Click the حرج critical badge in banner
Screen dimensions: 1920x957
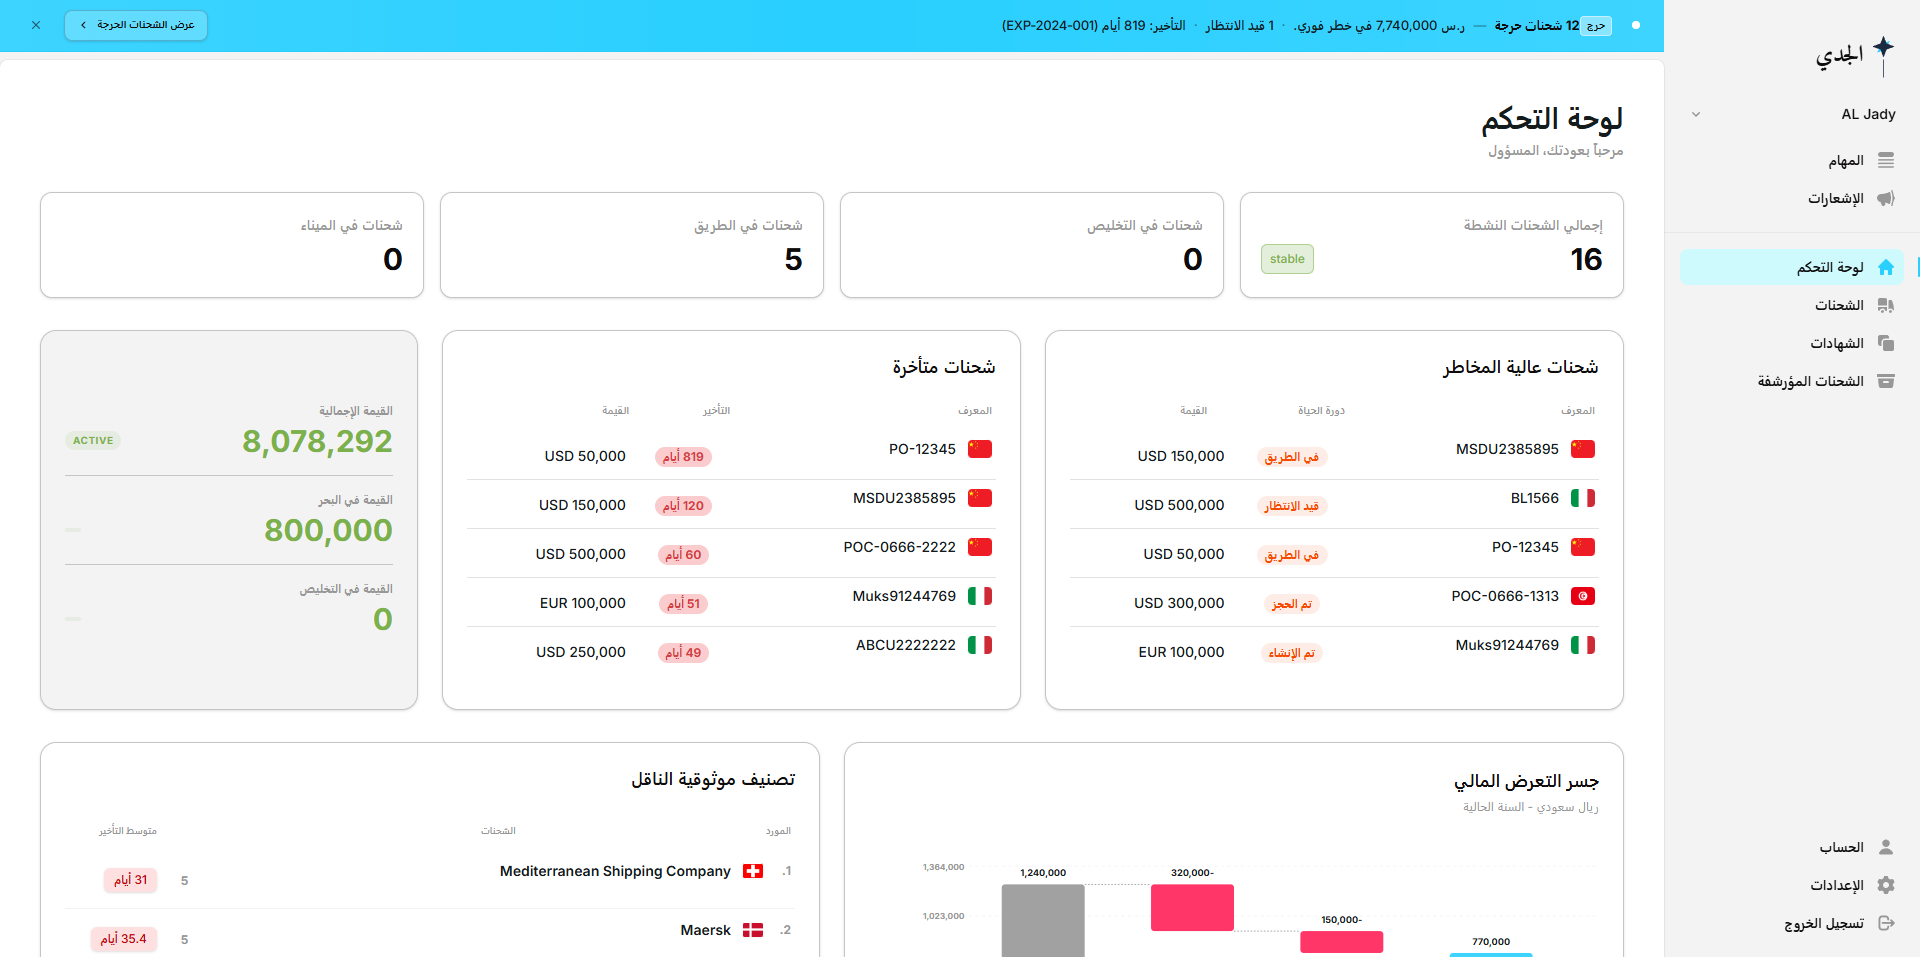coord(1597,26)
